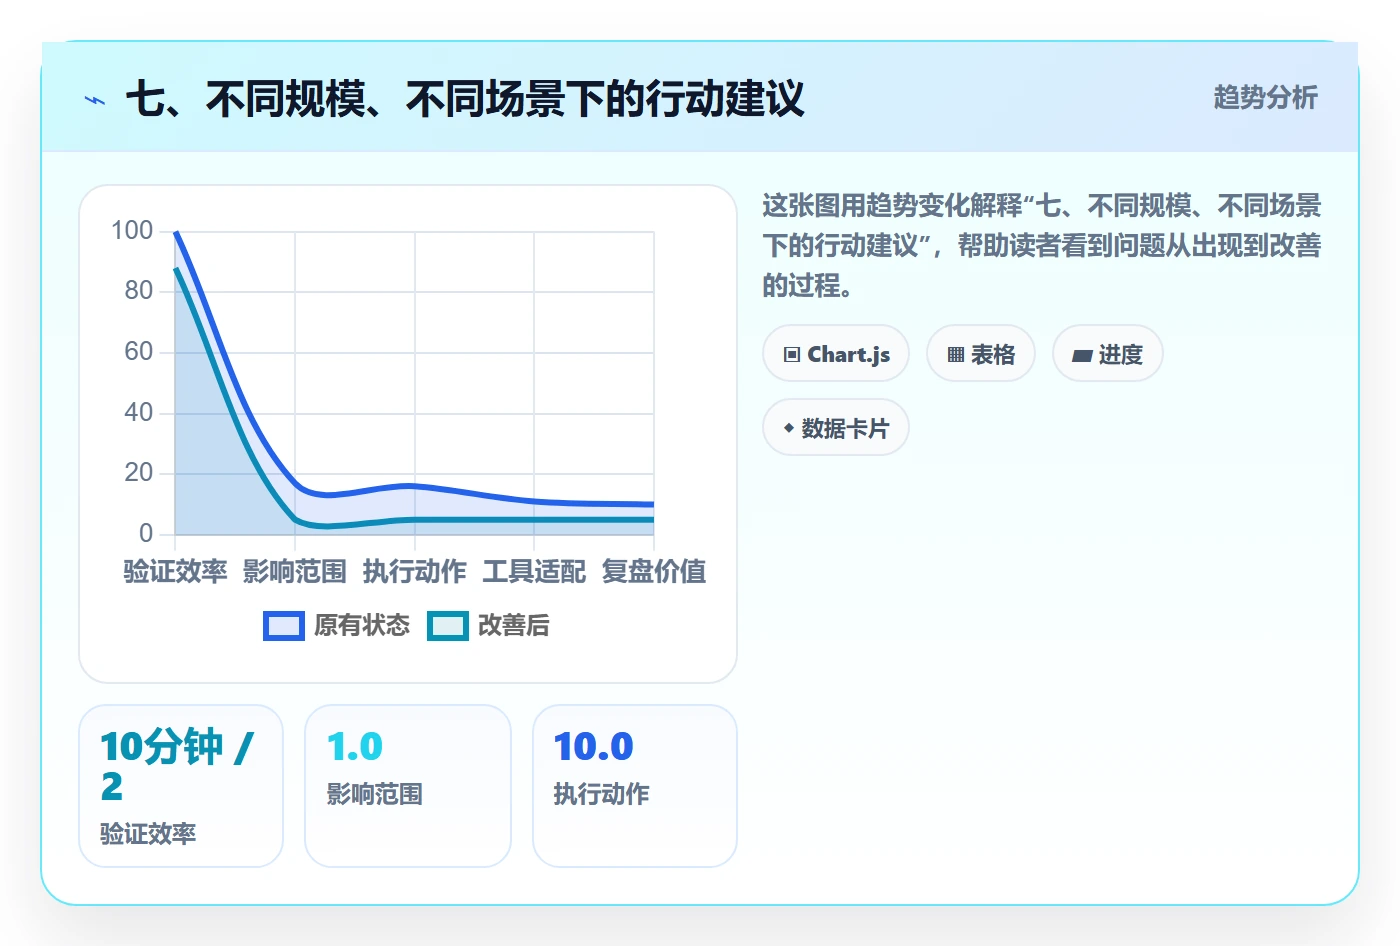Click the 40 value on the y-axis
Screen dimensions: 1400x946
pos(139,412)
